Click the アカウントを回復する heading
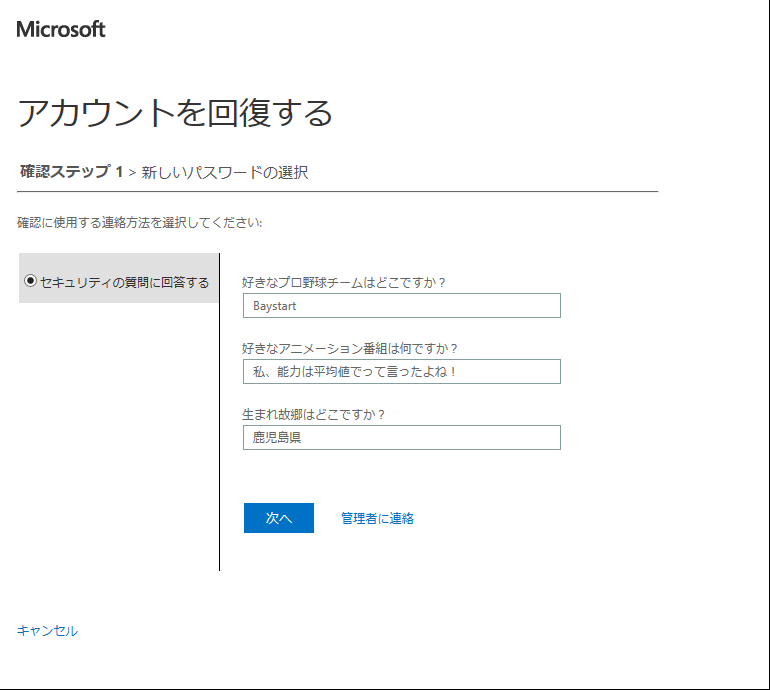Viewport: 770px width, 690px height. tap(175, 113)
